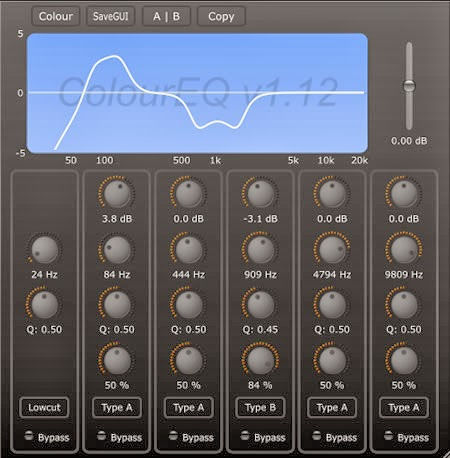
Task: Click the 84 % value label
Action: coord(260,385)
